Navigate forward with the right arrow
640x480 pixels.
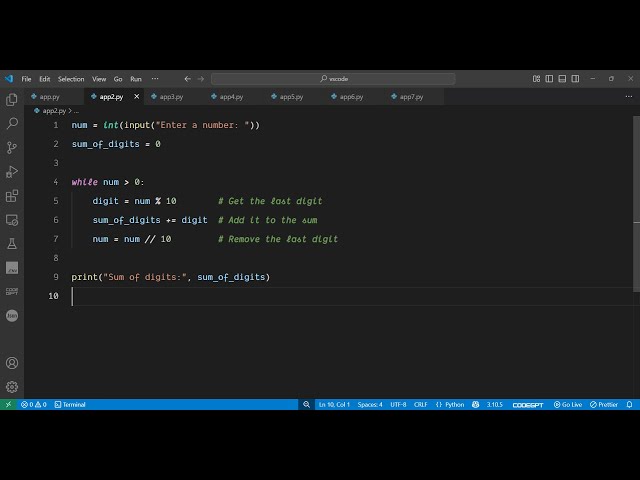pyautogui.click(x=200, y=79)
